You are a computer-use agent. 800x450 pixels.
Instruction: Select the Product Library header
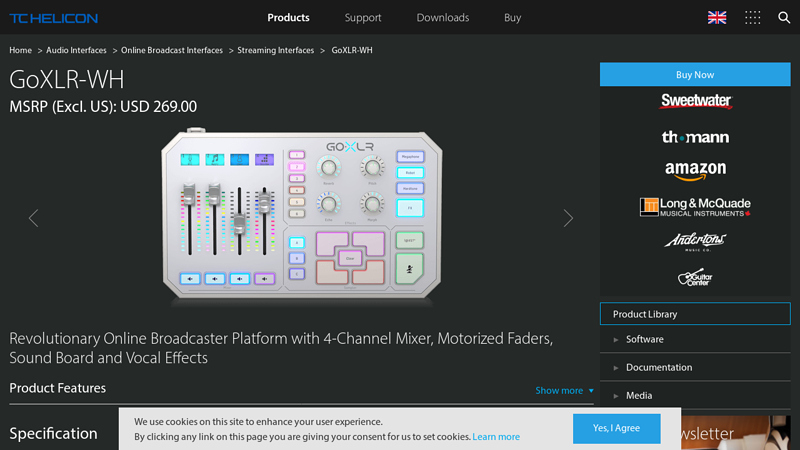[x=695, y=314]
